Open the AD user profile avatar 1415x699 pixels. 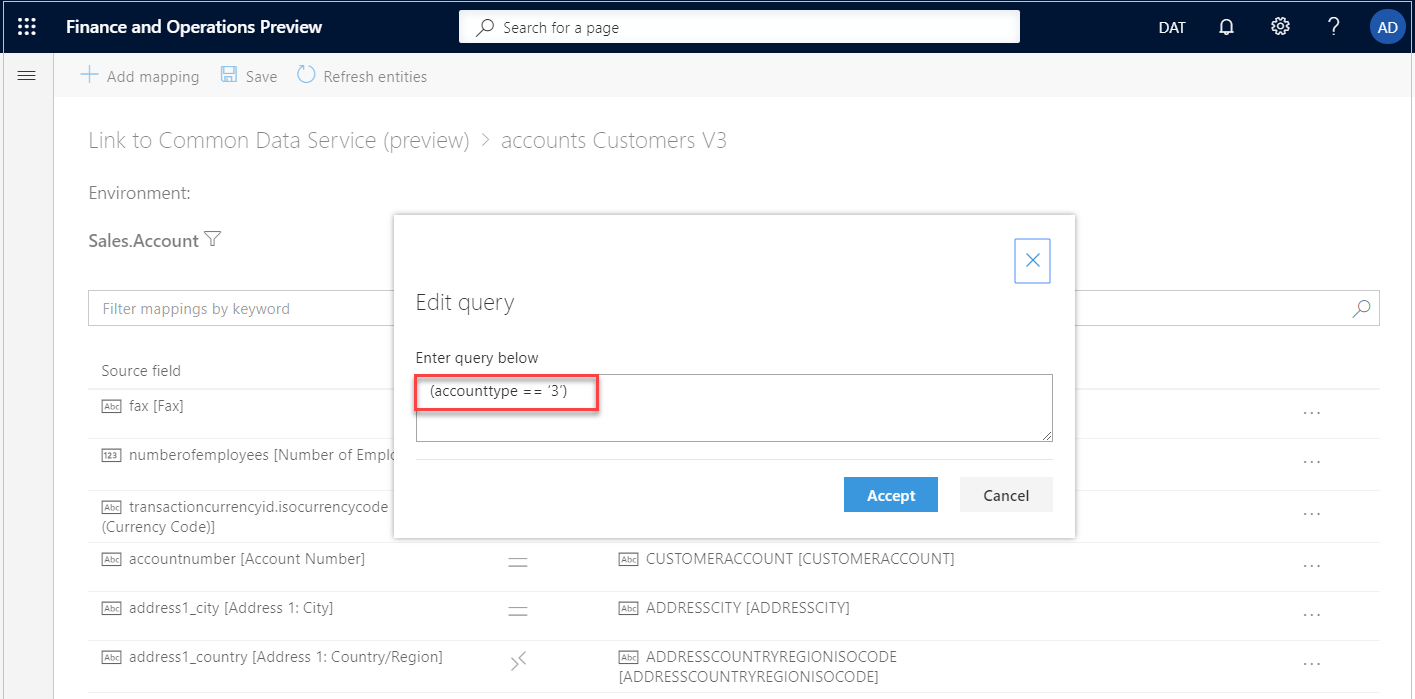(x=1387, y=27)
